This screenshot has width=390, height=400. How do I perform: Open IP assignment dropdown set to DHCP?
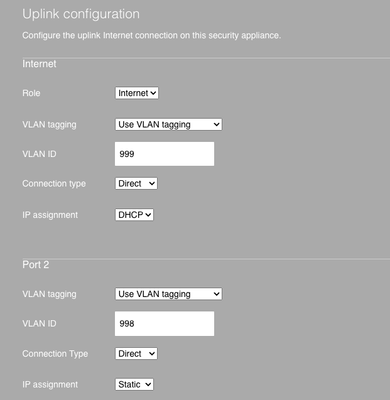pyautogui.click(x=134, y=215)
